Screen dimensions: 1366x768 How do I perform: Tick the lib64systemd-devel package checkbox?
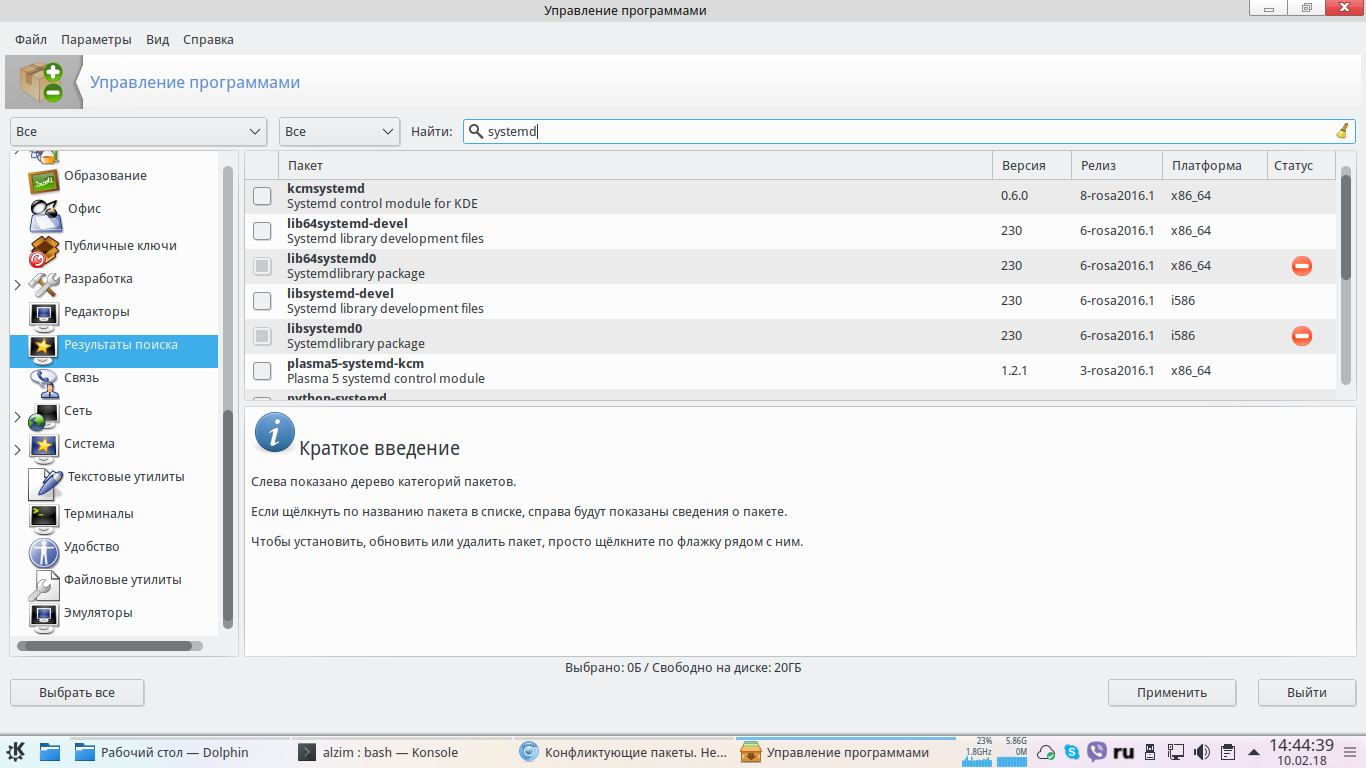262,231
